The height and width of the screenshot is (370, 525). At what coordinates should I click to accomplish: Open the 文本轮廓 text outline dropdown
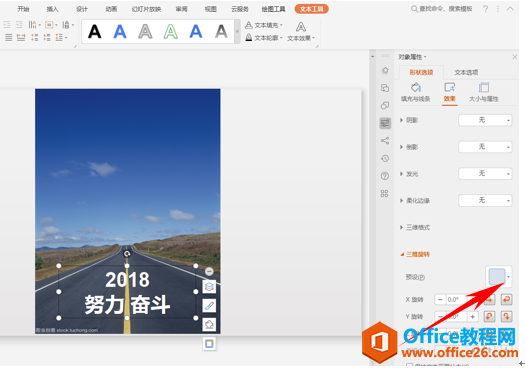[x=264, y=38]
